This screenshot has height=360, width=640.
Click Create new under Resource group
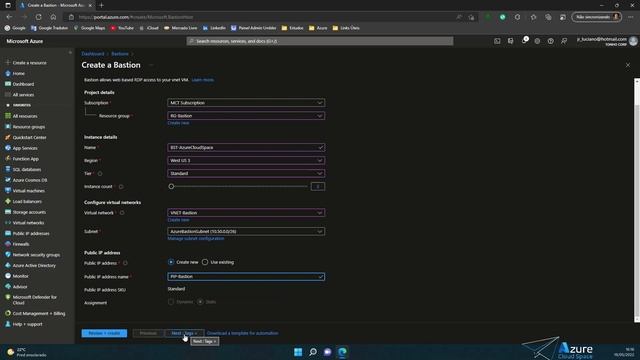178,123
